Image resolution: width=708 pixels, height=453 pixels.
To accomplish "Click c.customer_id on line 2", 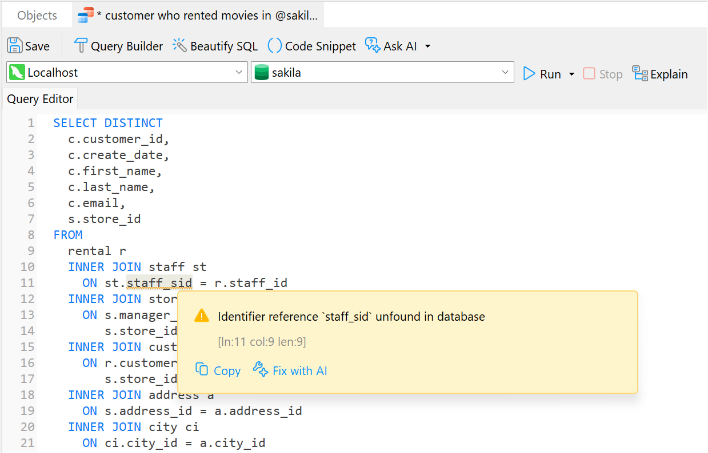I will pos(118,139).
